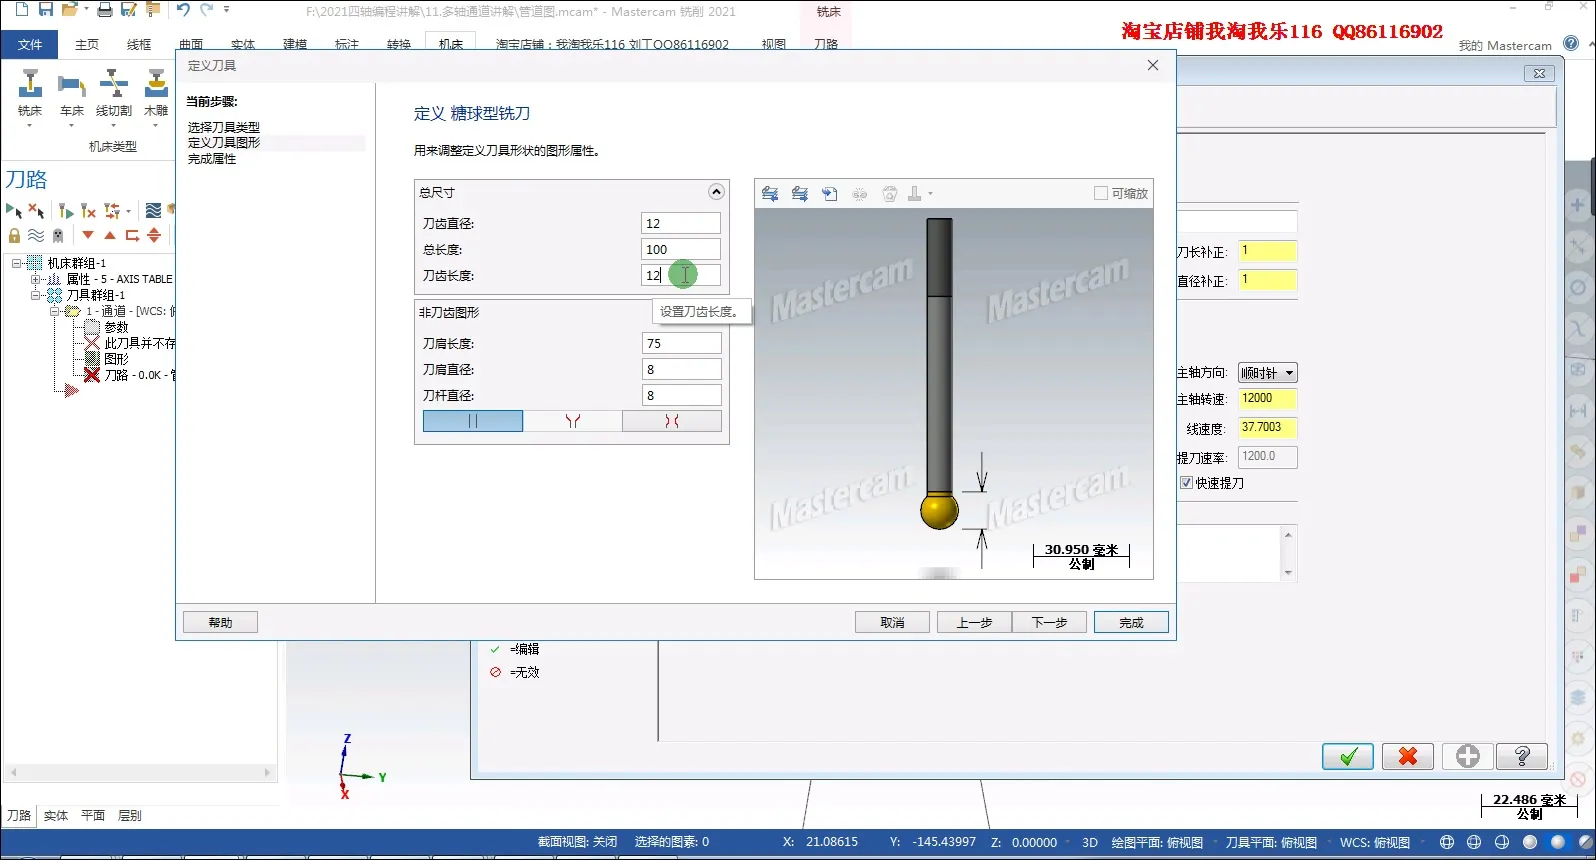
Task: Click the 下一步 button
Action: click(x=1049, y=622)
